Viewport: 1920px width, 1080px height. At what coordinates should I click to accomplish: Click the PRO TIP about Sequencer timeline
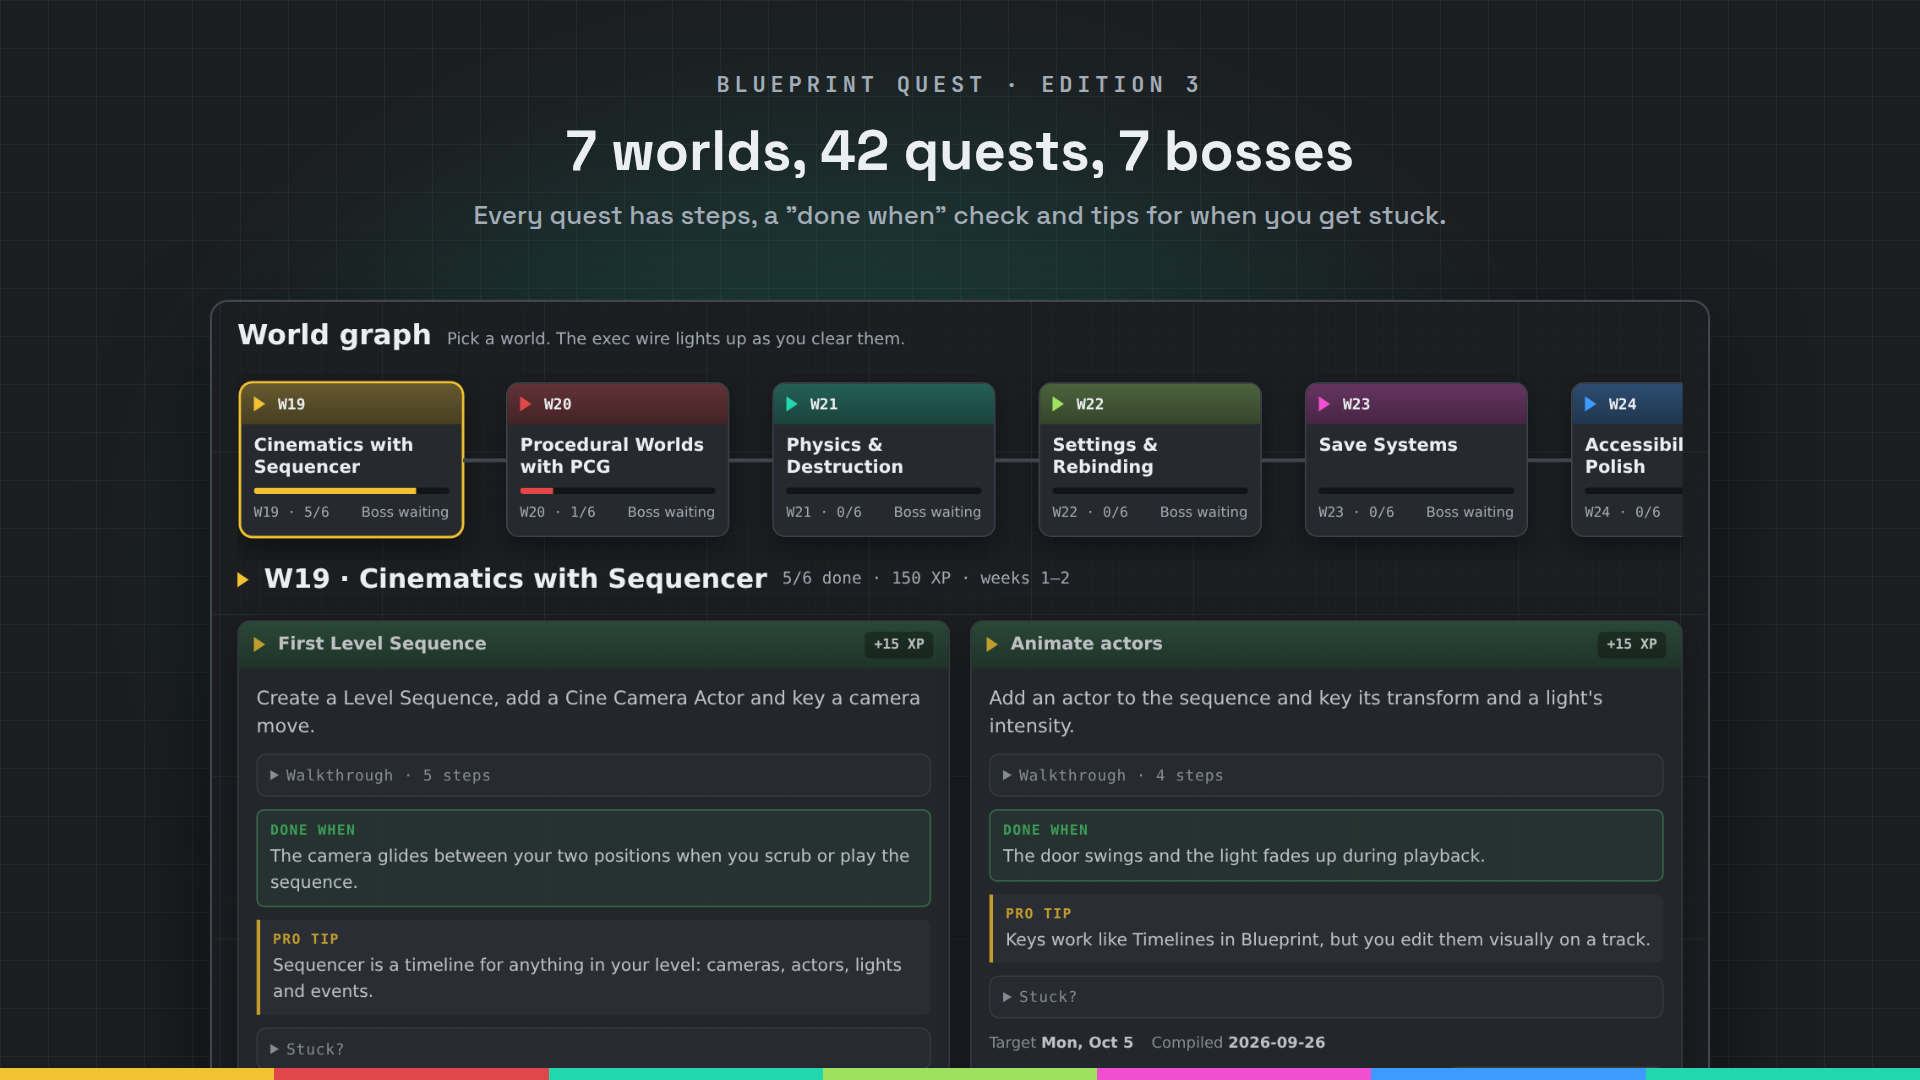click(x=593, y=967)
